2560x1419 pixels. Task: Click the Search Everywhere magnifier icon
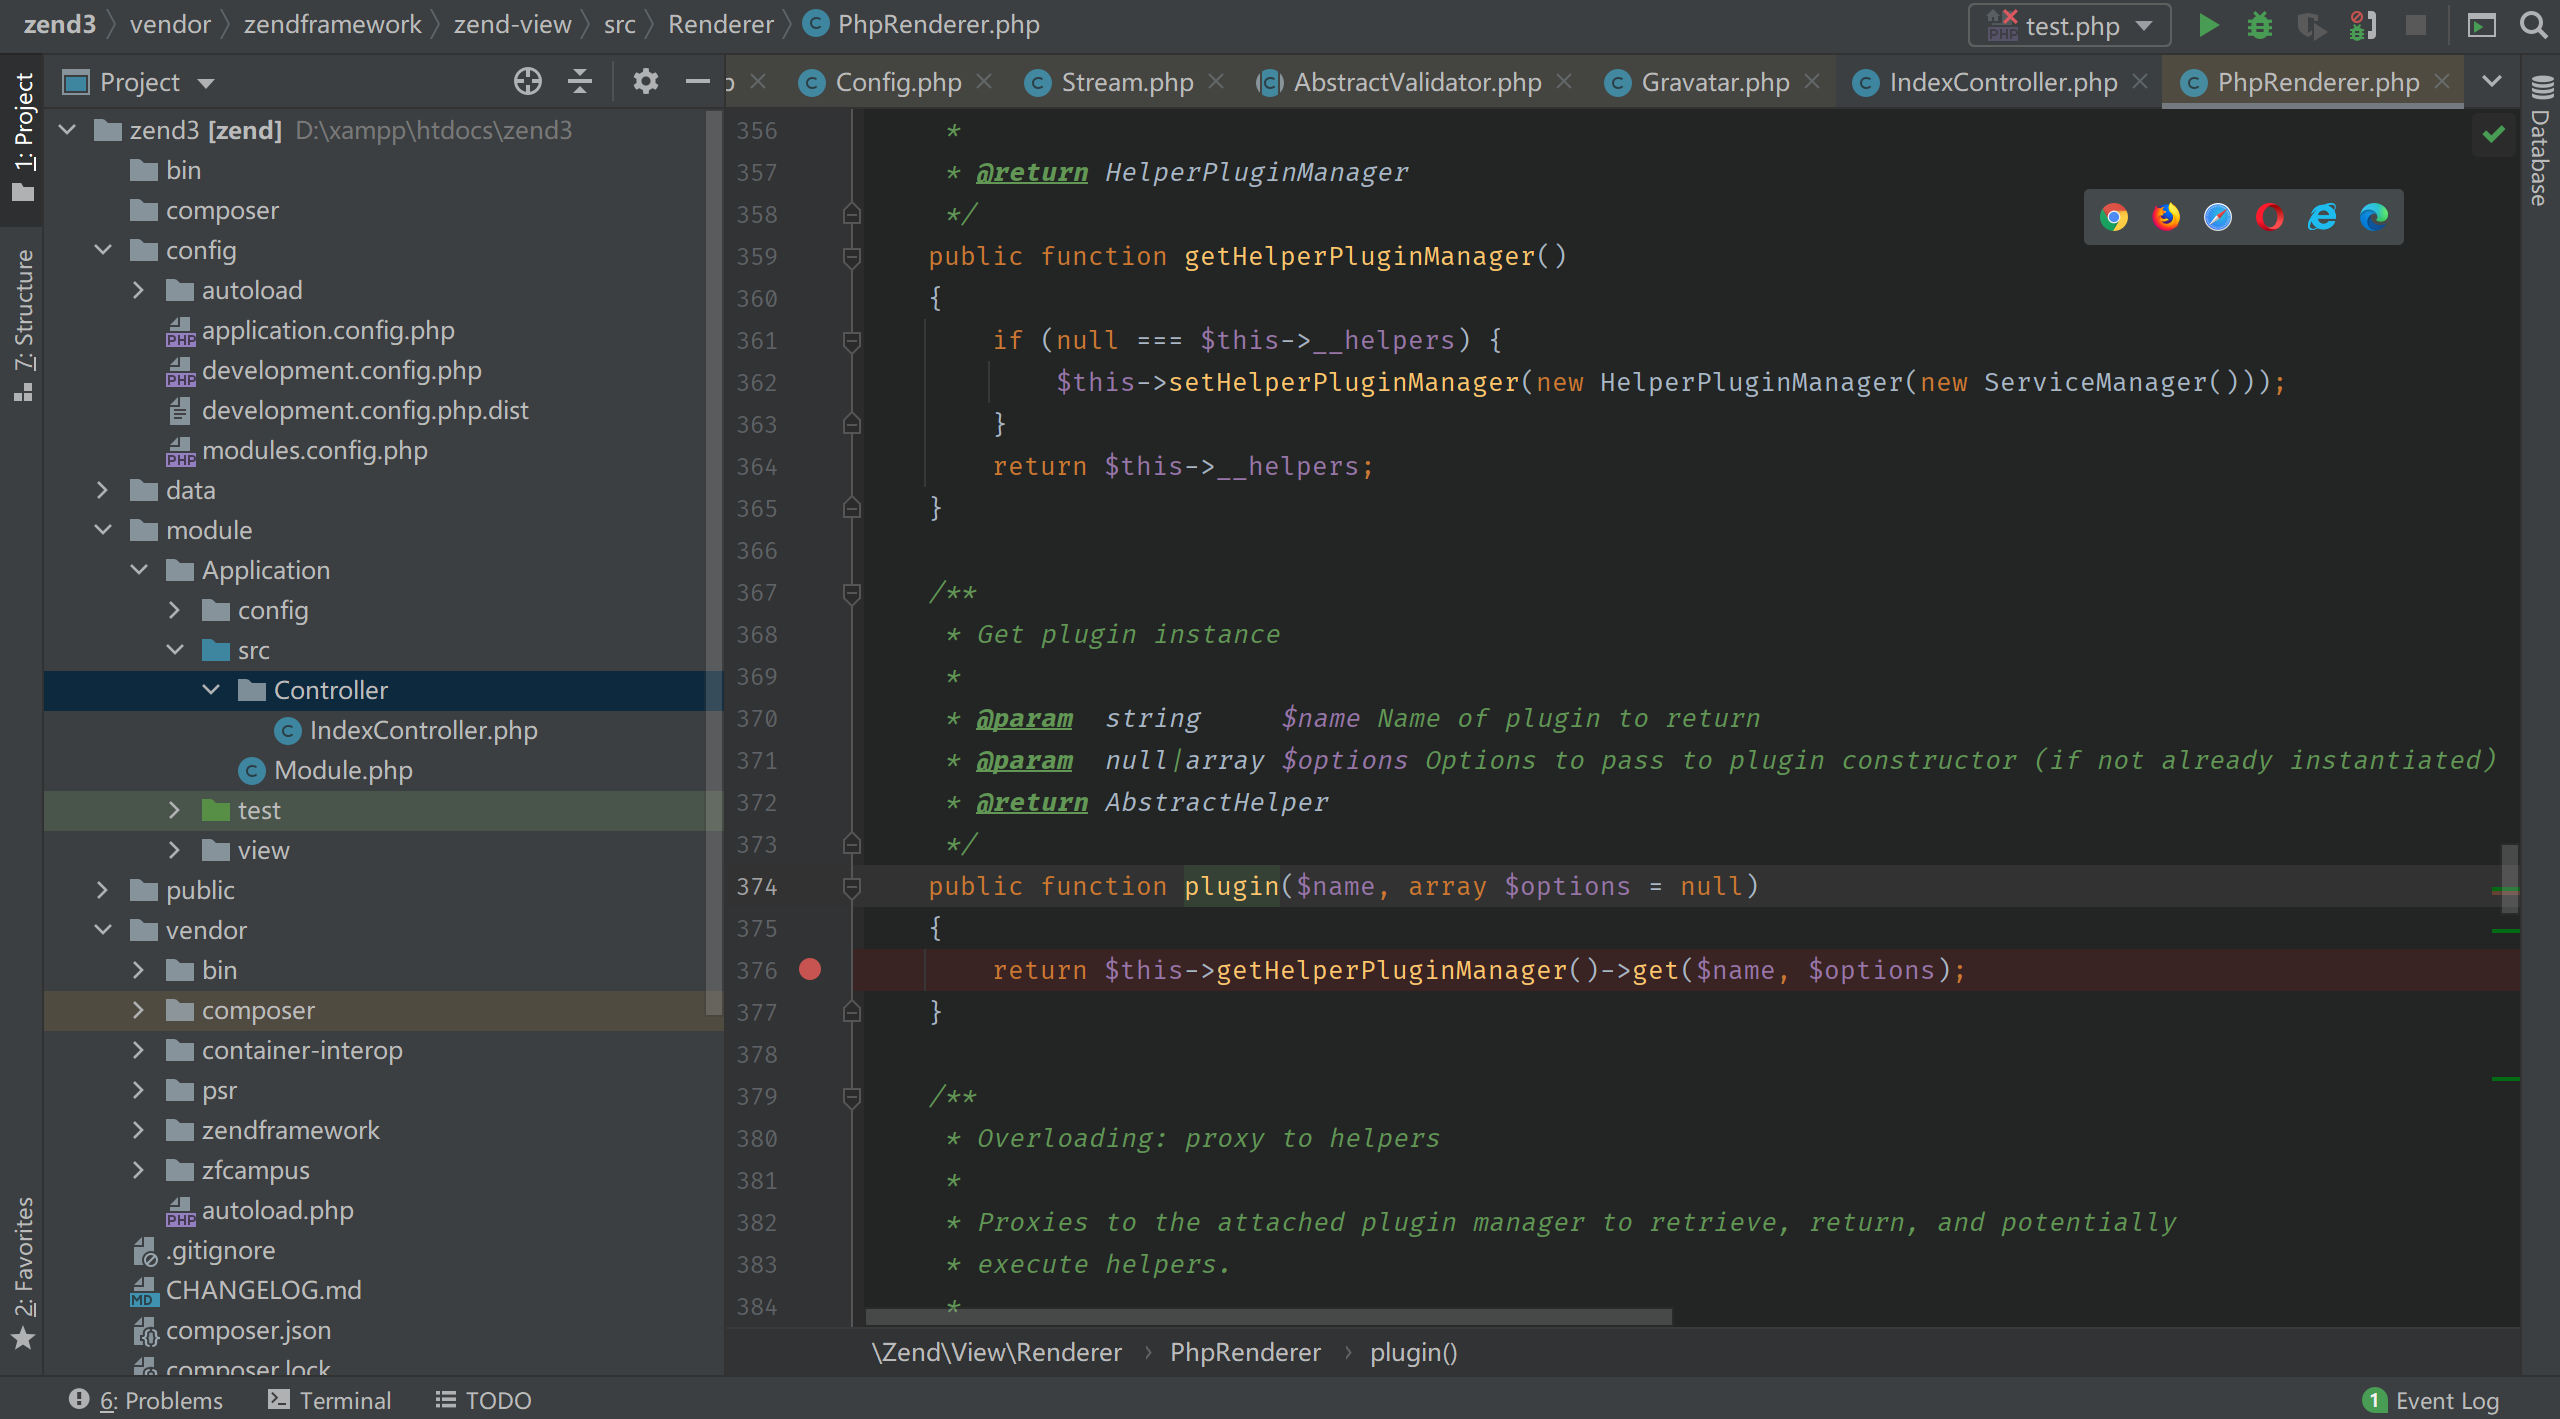(x=2533, y=25)
